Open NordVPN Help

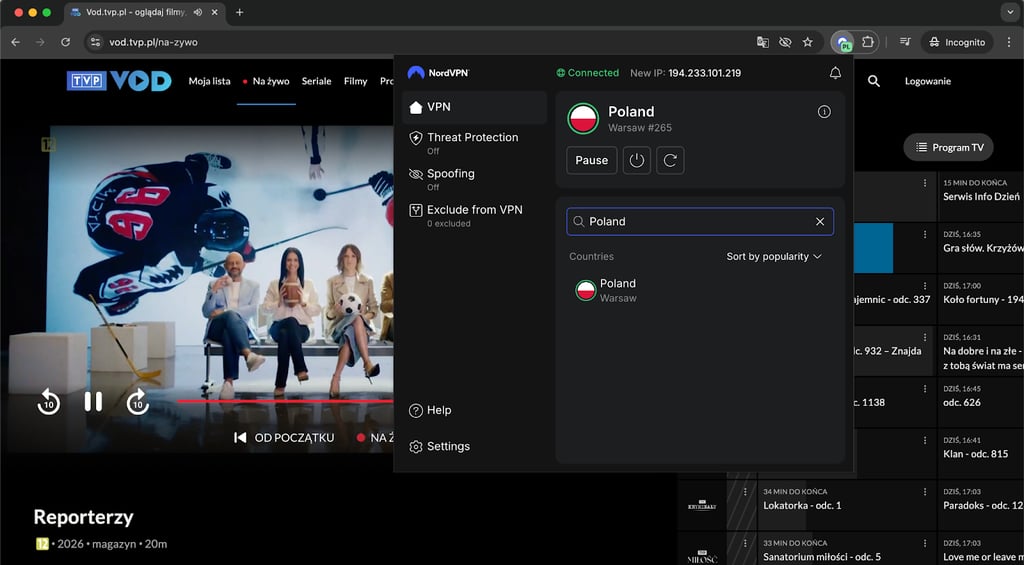[430, 411]
